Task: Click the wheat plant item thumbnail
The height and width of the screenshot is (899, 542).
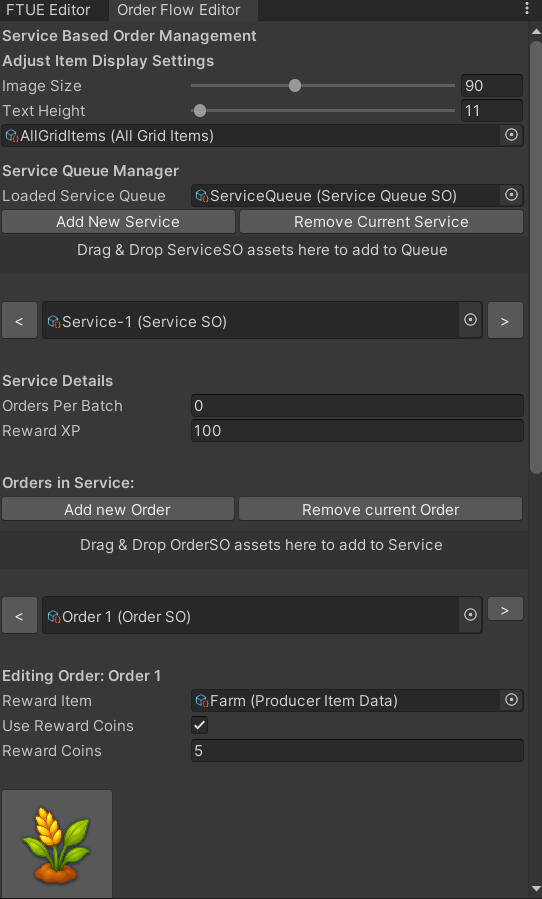Action: click(x=57, y=843)
